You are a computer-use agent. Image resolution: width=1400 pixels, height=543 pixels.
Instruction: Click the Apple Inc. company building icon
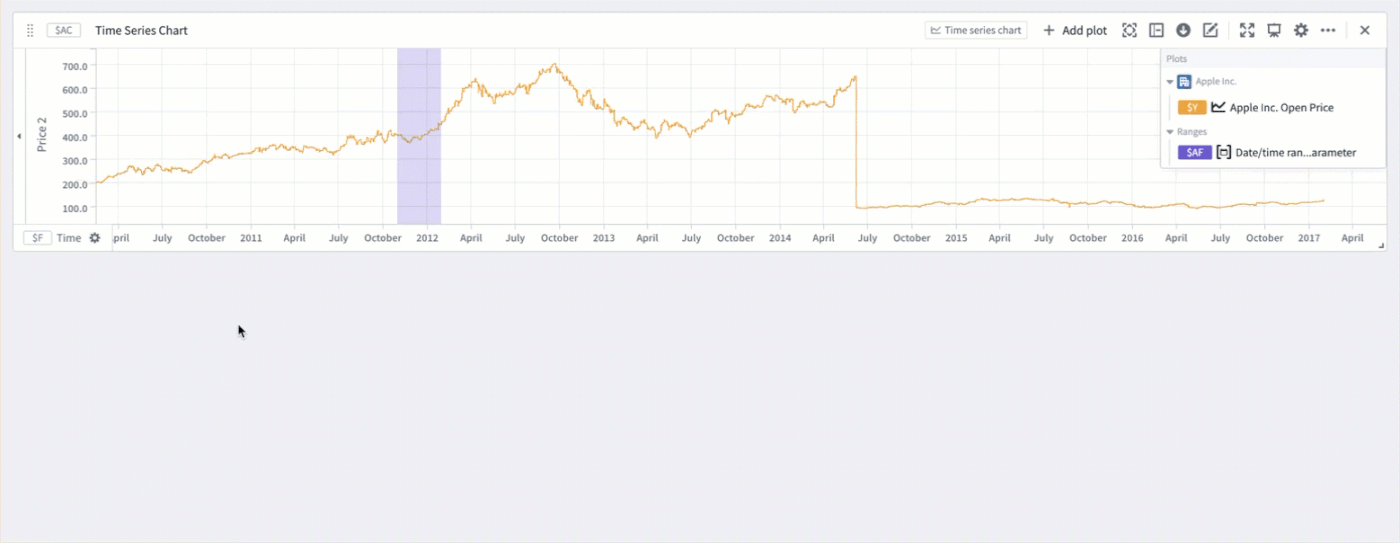click(x=1184, y=82)
